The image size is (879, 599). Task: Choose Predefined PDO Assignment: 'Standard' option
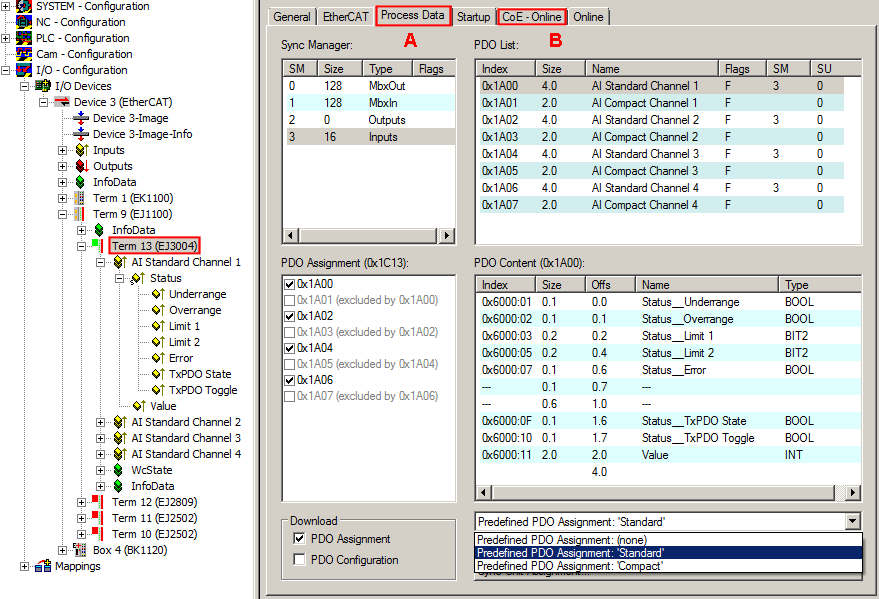668,552
